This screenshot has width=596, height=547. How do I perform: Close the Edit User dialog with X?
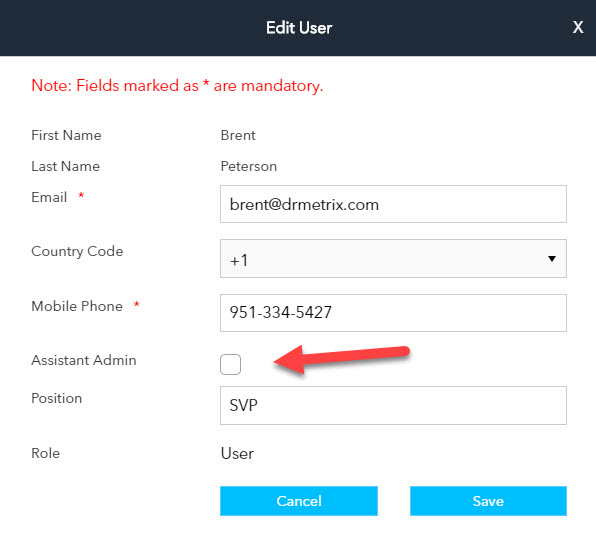[578, 27]
